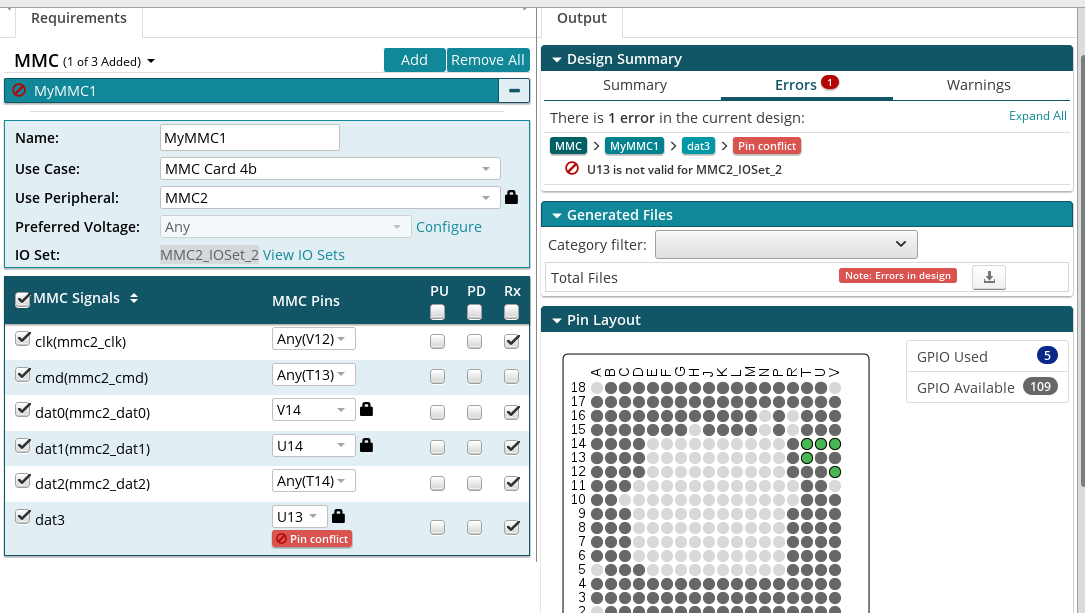Click the lock icon beside Use Peripheral MMC2
The height and width of the screenshot is (613, 1085).
tap(511, 197)
